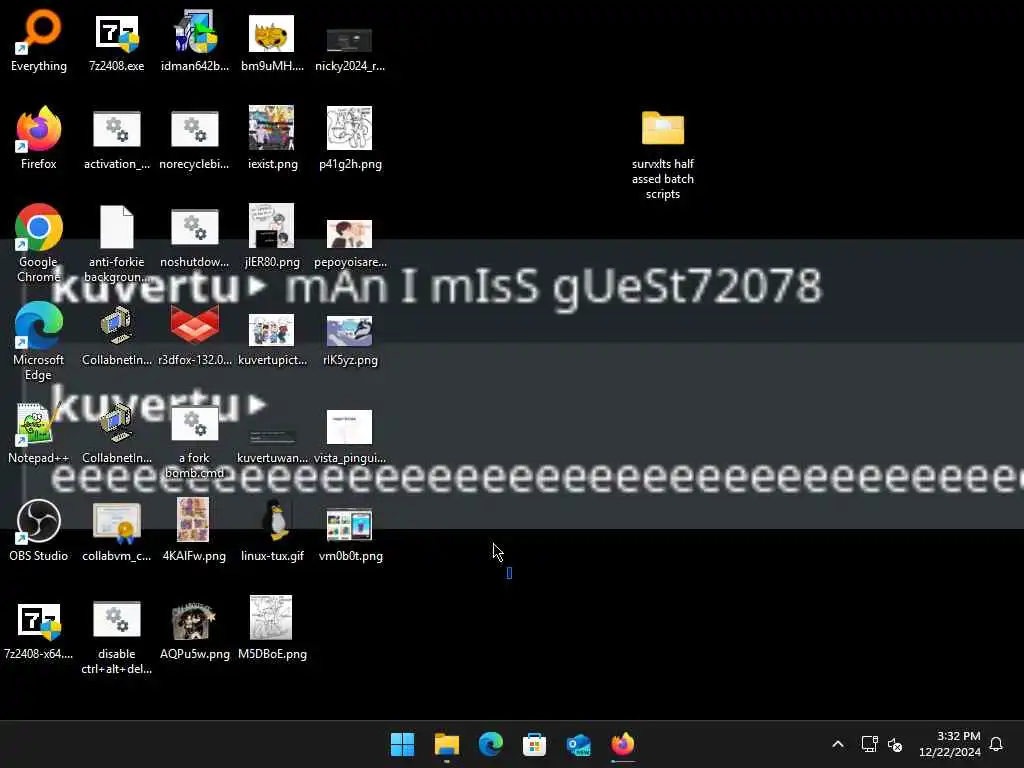Select the AQPu5w.png image file
Screen dimensions: 1024x768
(x=195, y=628)
